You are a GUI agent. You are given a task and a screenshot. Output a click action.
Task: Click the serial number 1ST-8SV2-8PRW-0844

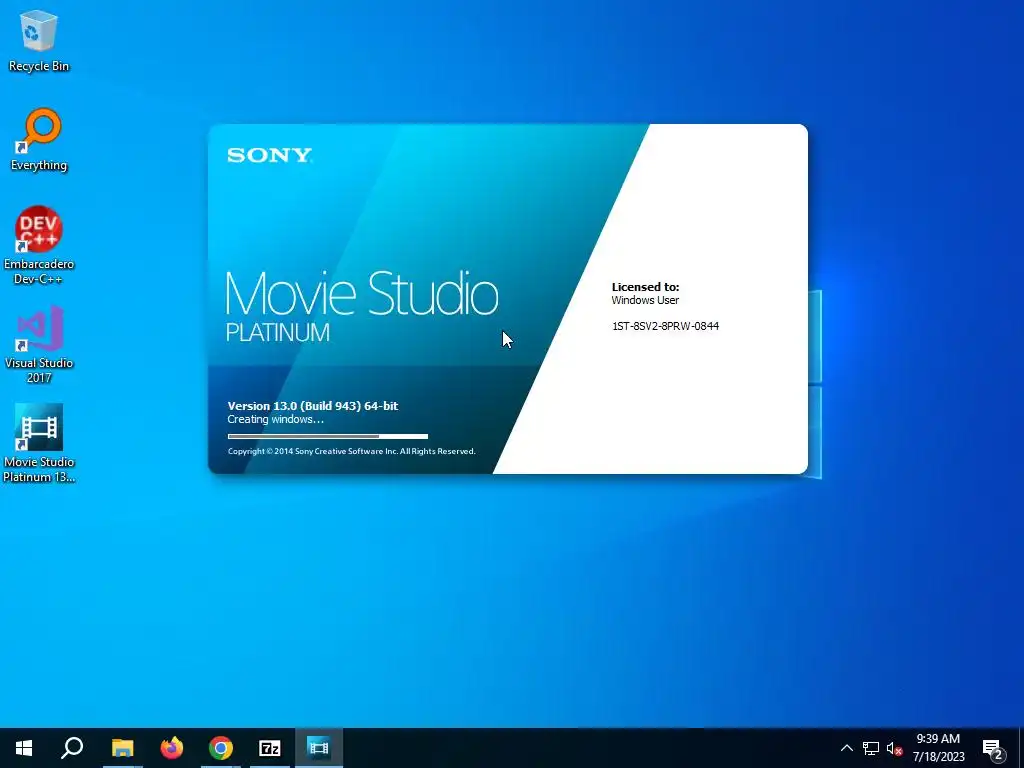665,326
